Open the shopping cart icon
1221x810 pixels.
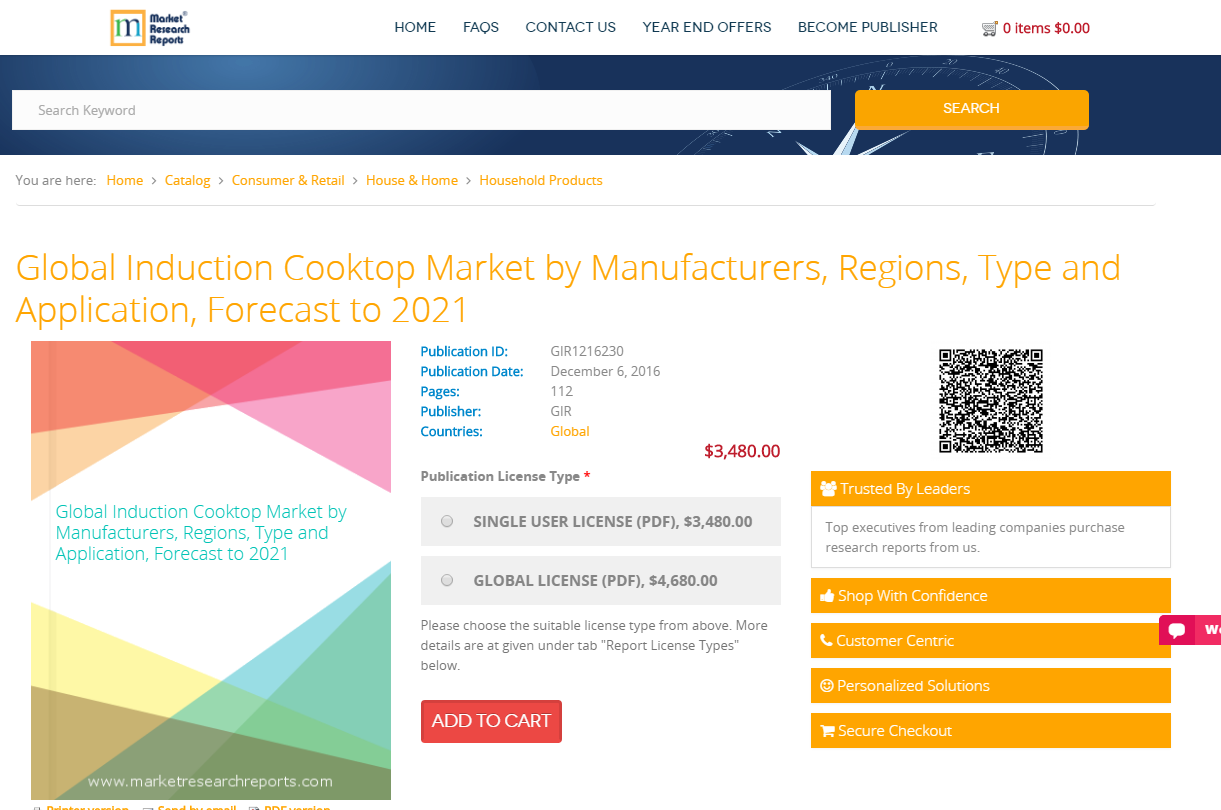pyautogui.click(x=990, y=29)
